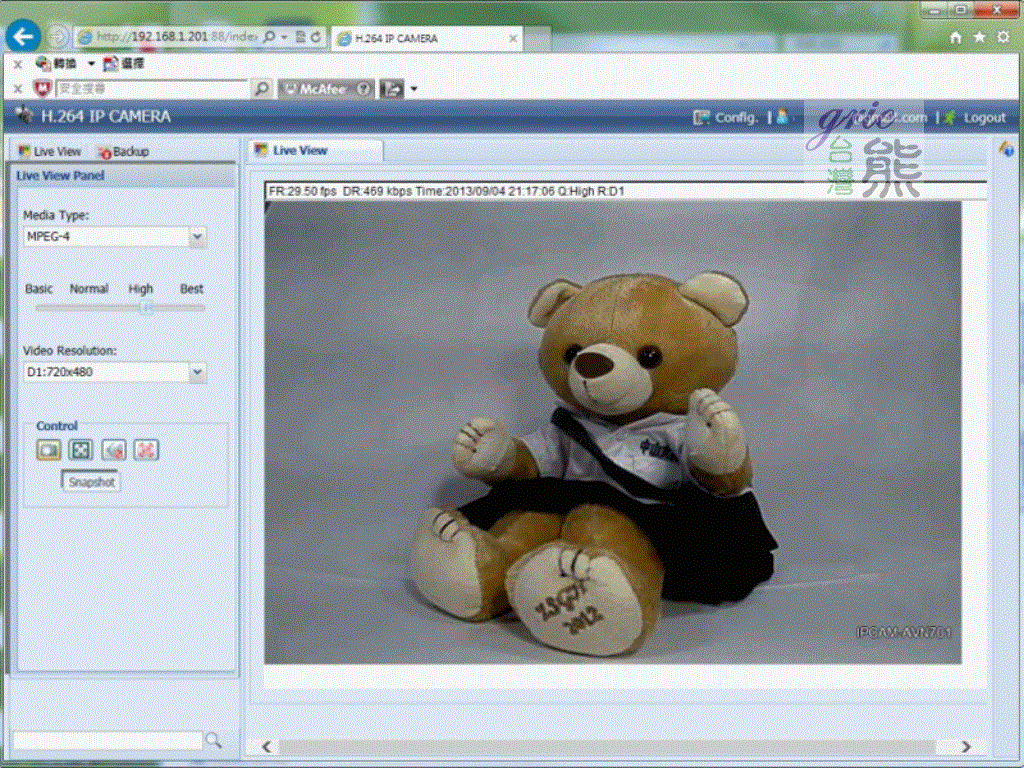Click the McAfee search magnifier icon
1024x768 pixels.
[261, 89]
